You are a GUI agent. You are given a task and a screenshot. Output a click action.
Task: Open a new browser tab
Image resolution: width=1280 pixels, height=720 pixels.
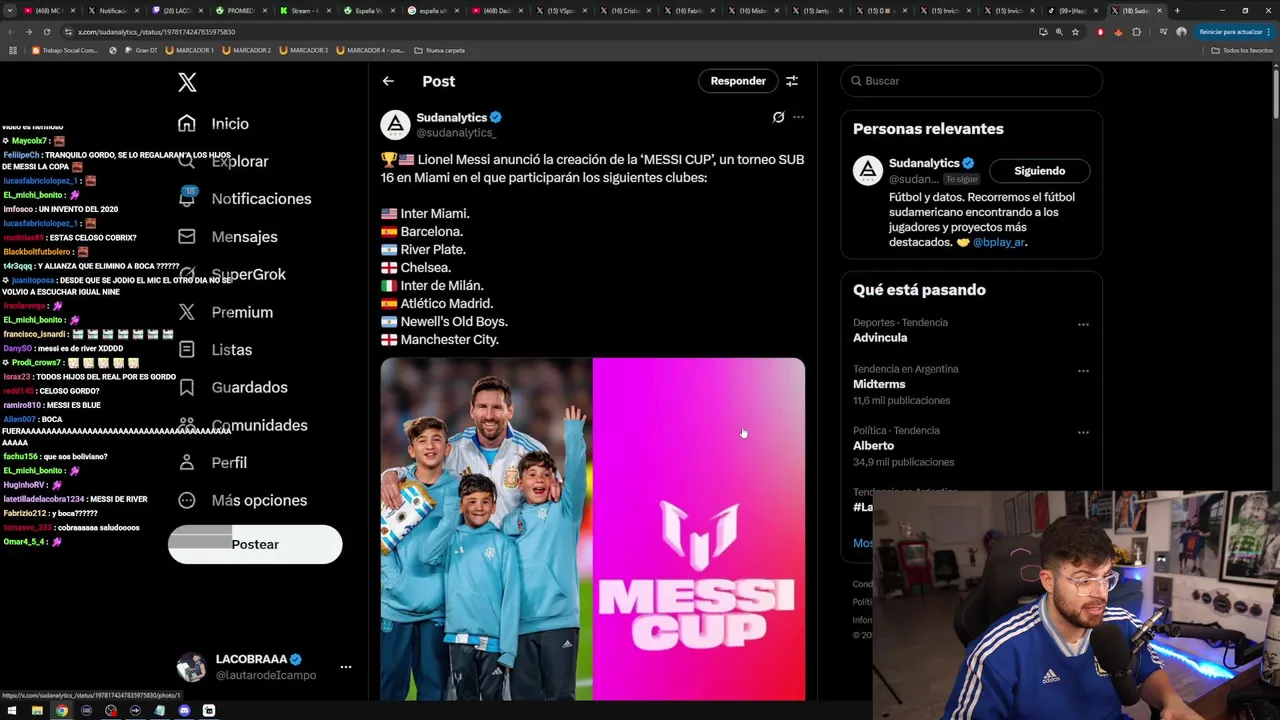tap(1177, 10)
